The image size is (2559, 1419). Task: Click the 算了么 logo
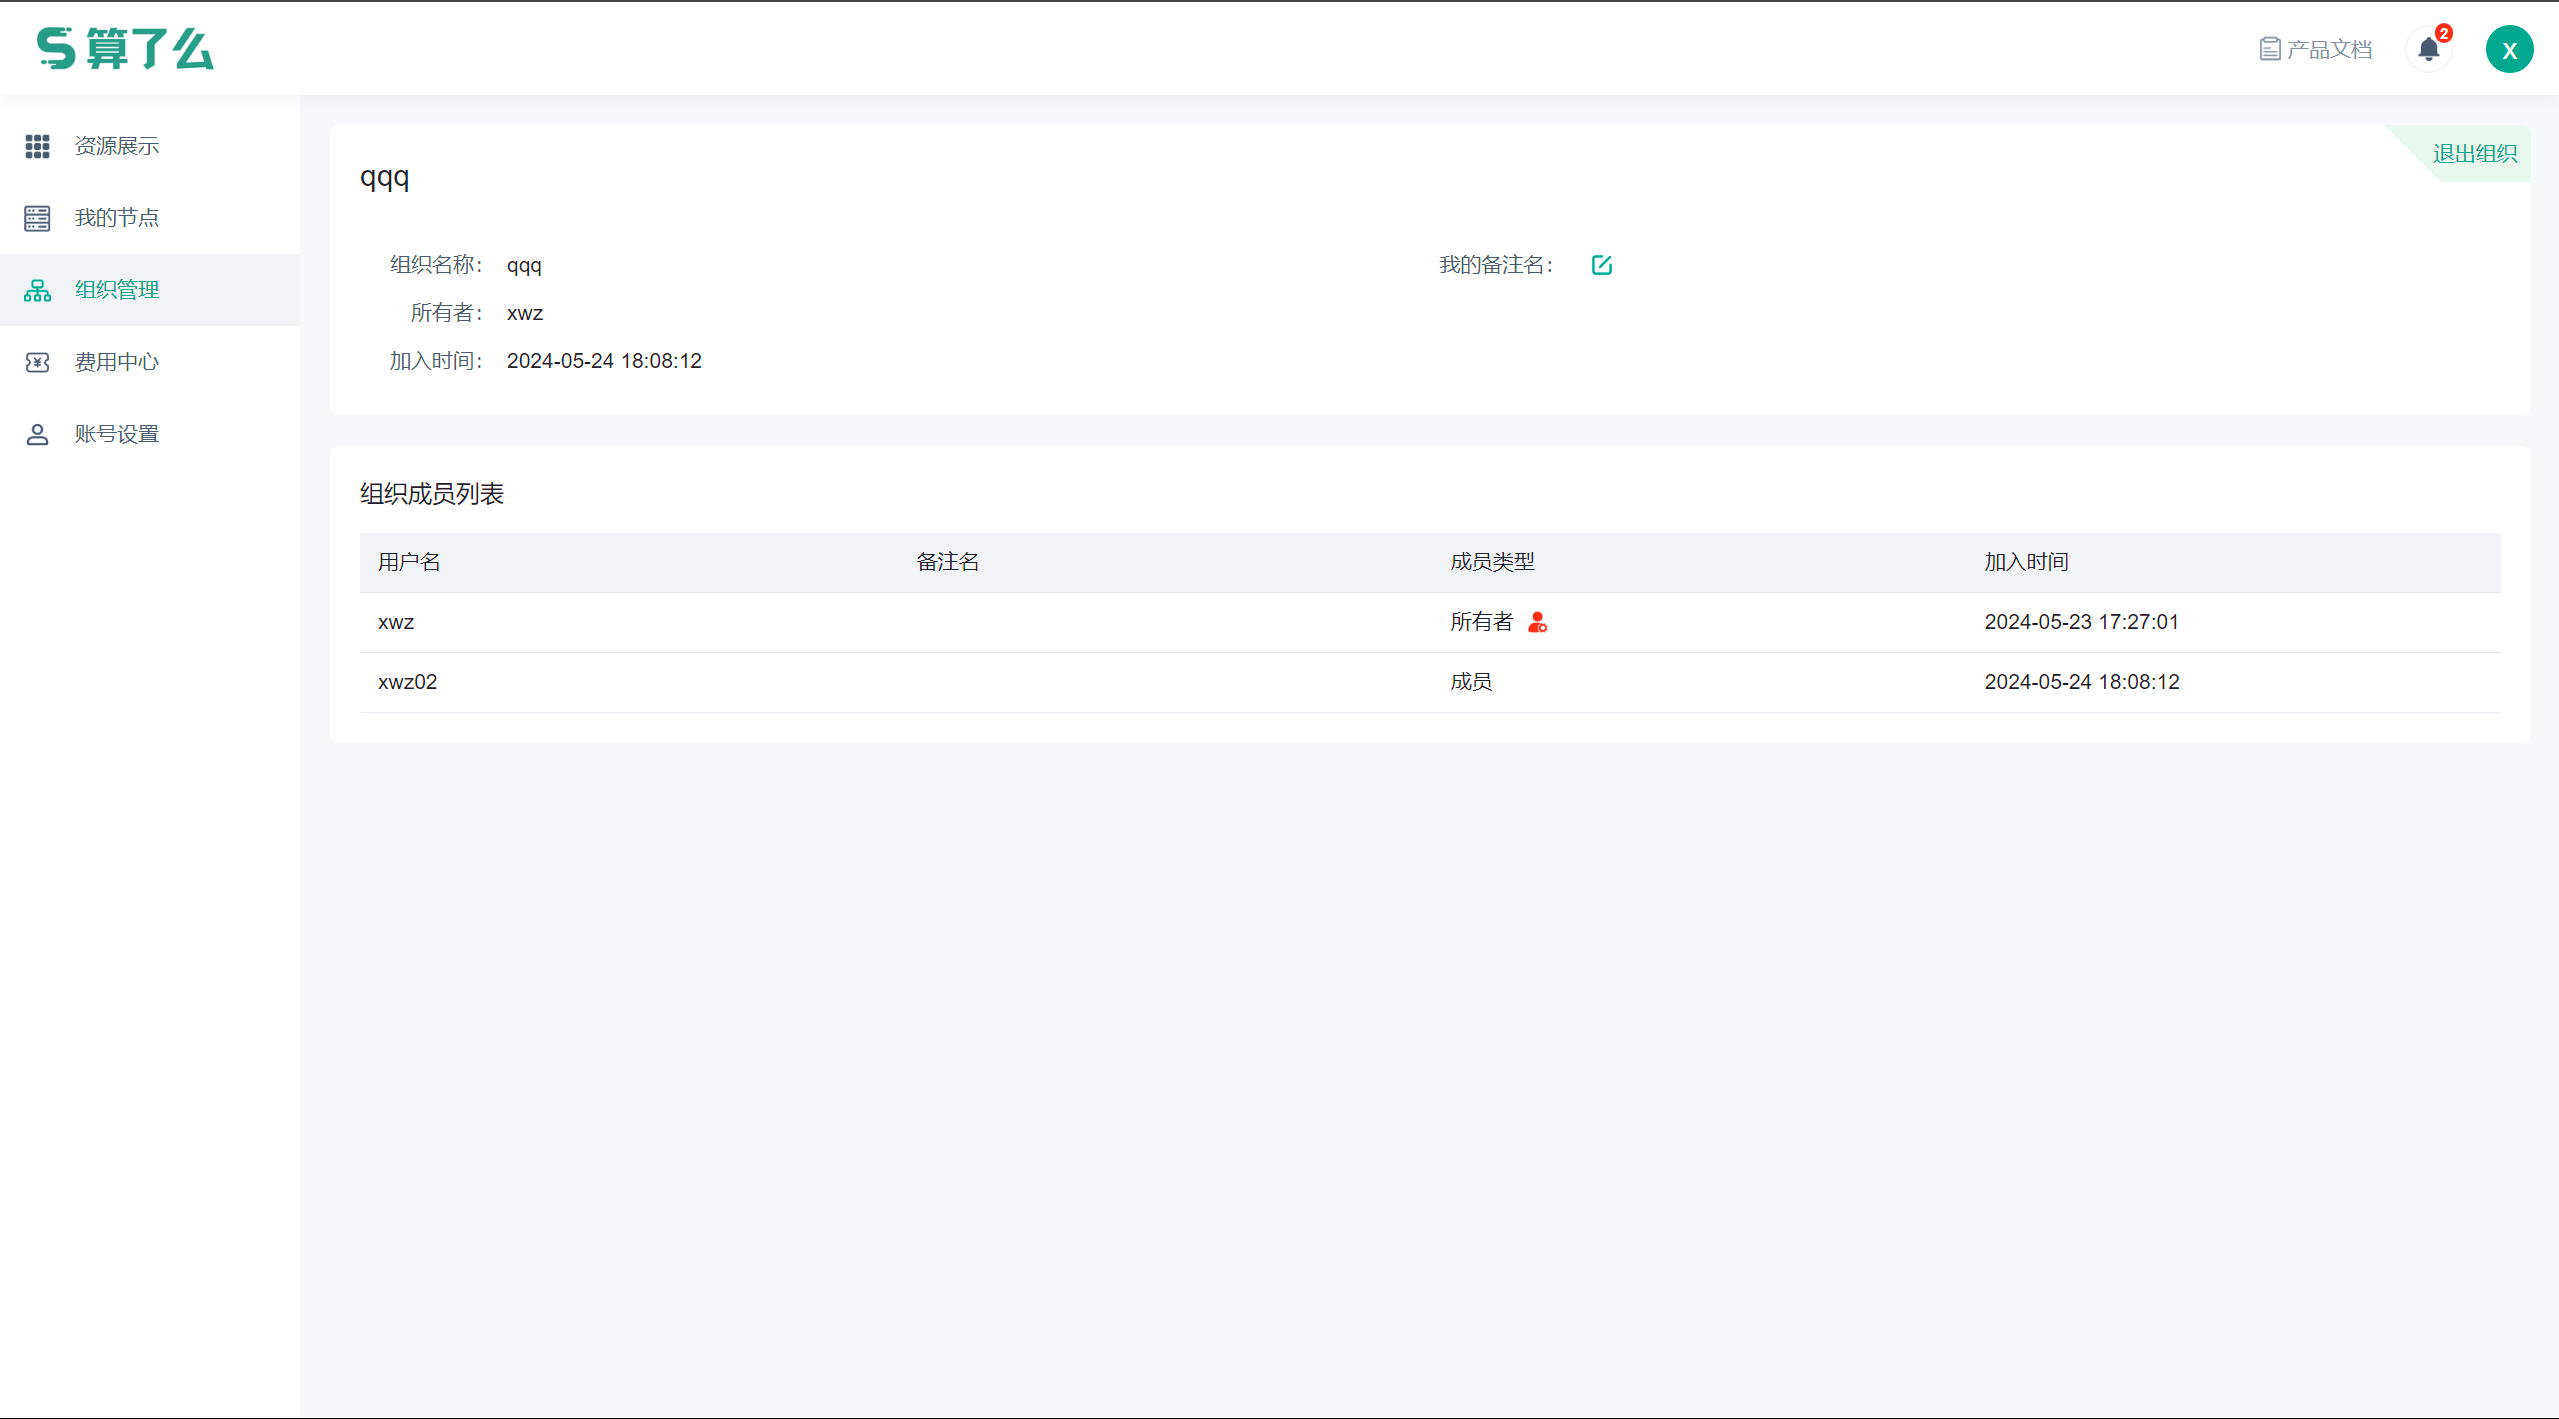tap(125, 48)
